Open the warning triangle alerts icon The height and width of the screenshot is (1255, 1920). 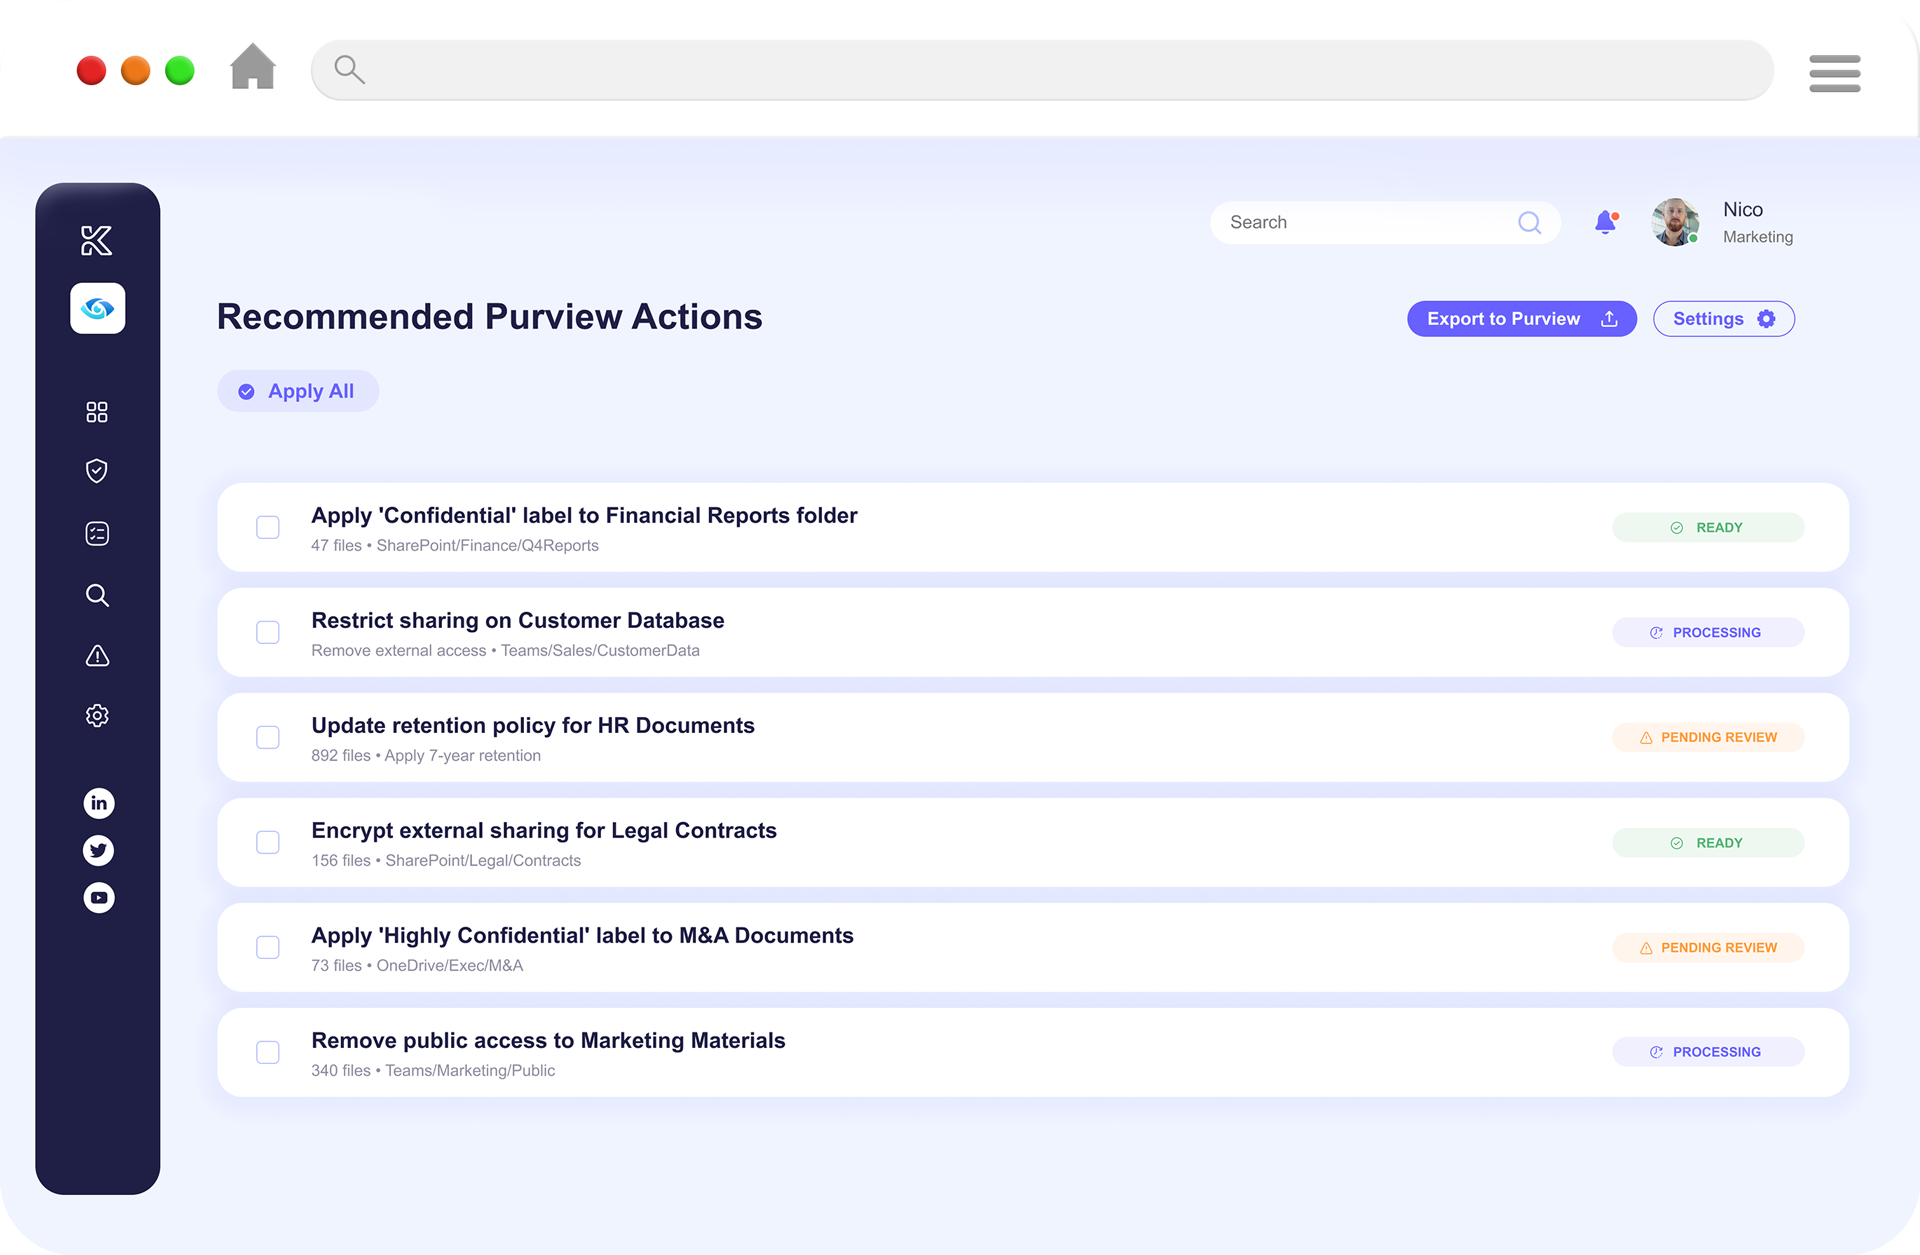[97, 656]
